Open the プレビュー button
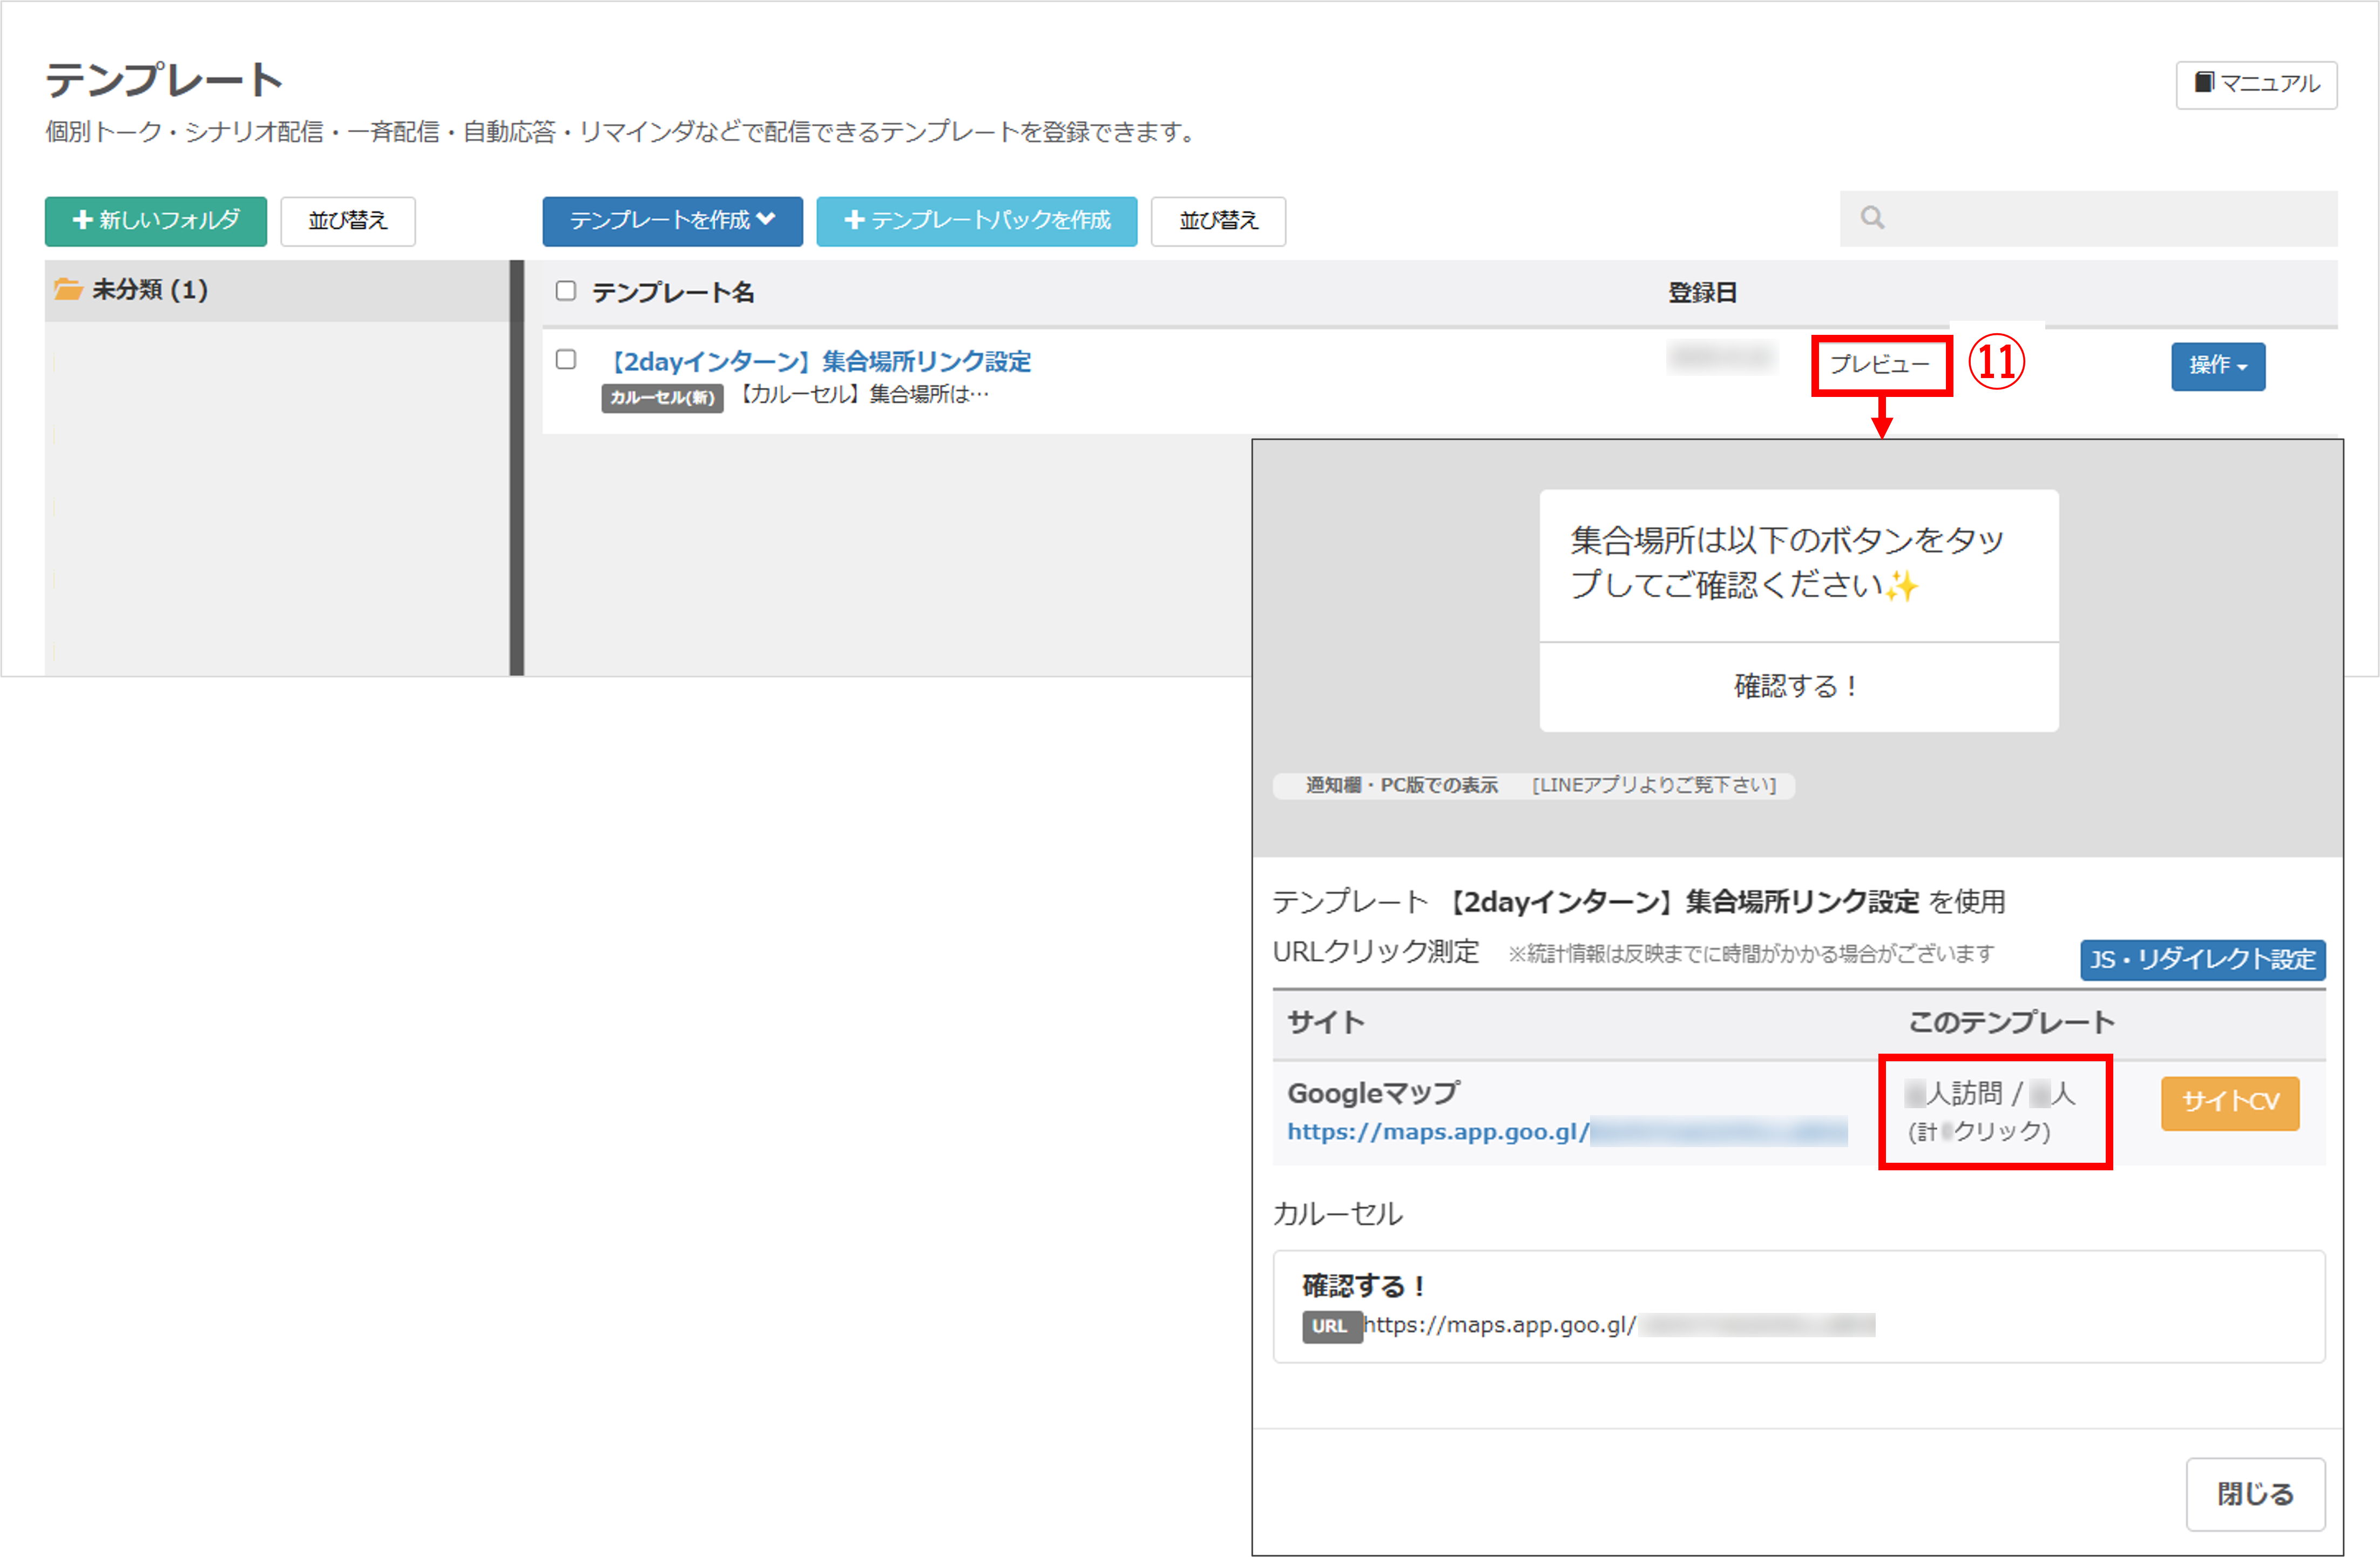The height and width of the screenshot is (1557, 2380). [1879, 365]
